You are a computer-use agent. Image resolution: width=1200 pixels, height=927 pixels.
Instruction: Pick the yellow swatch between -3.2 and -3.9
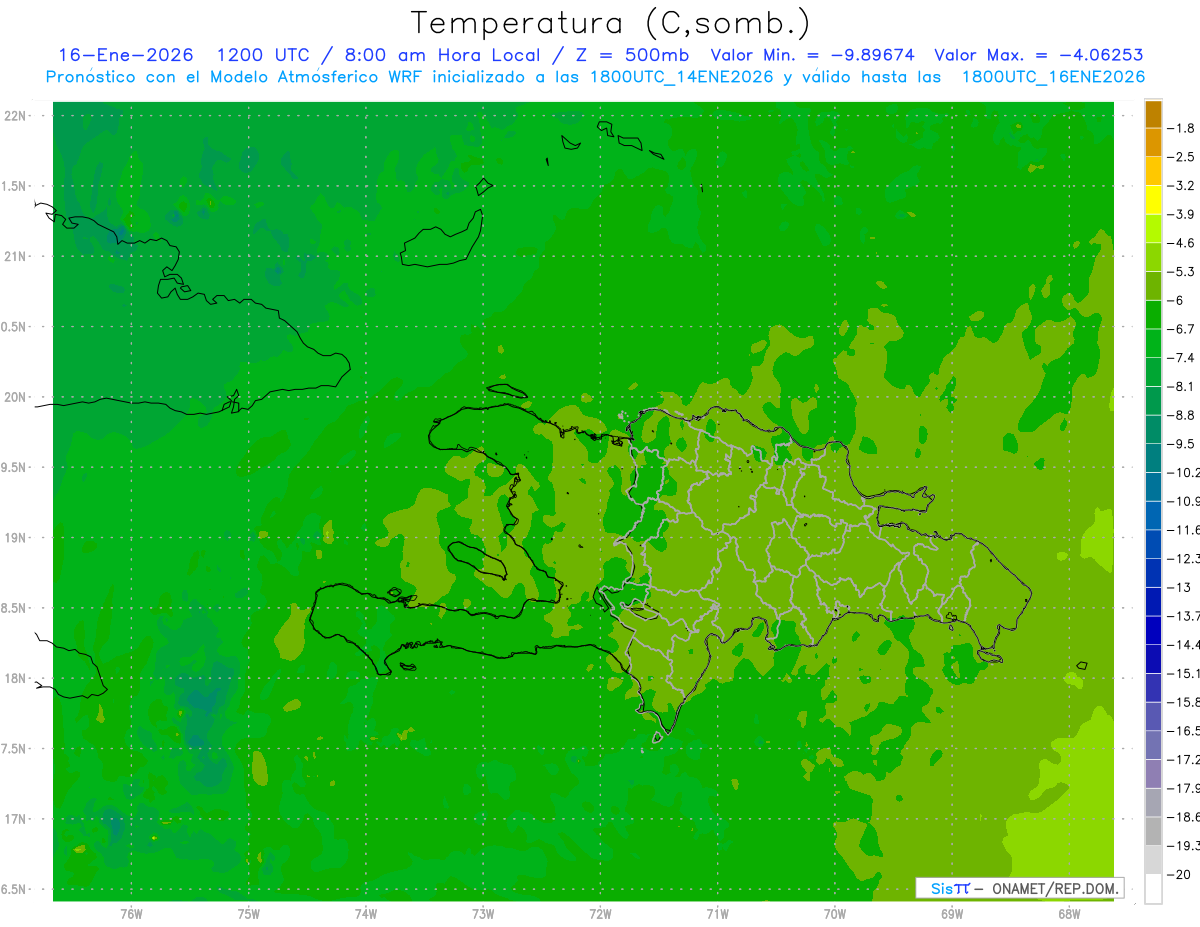pyautogui.click(x=1153, y=200)
